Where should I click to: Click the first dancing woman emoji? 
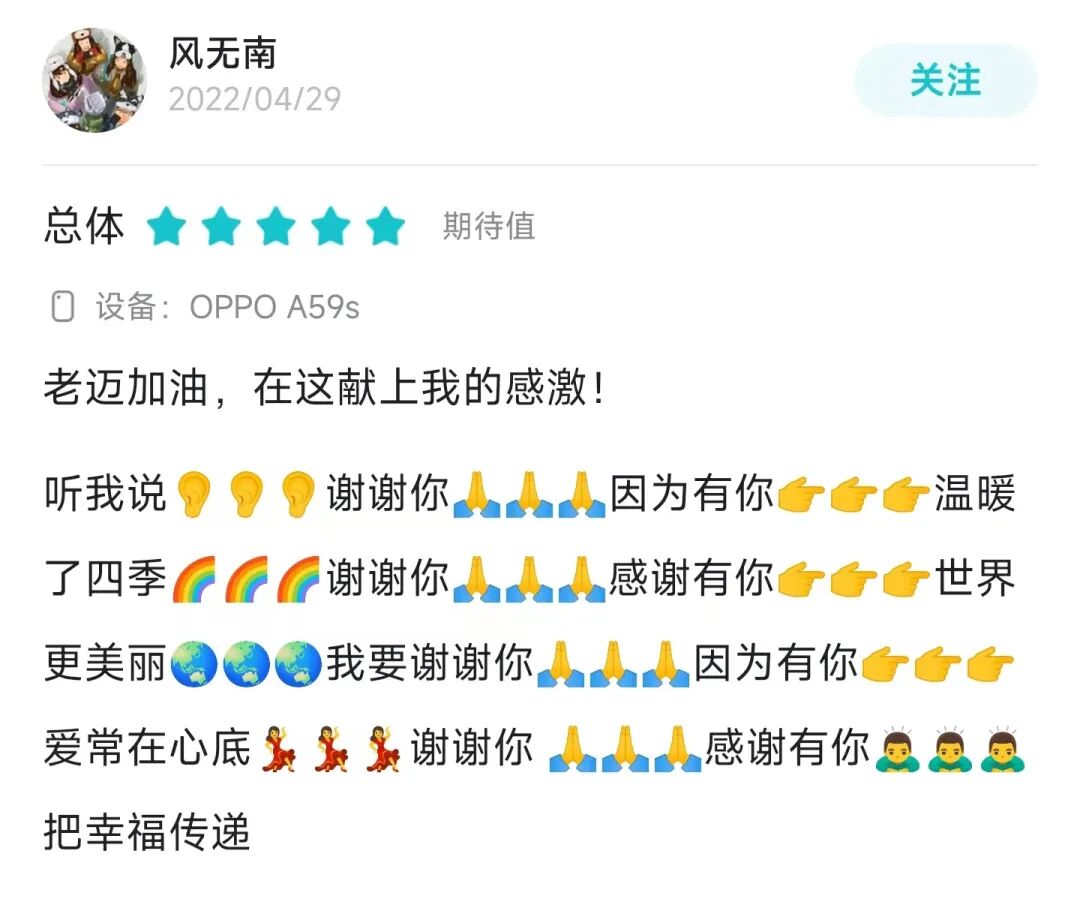click(278, 748)
